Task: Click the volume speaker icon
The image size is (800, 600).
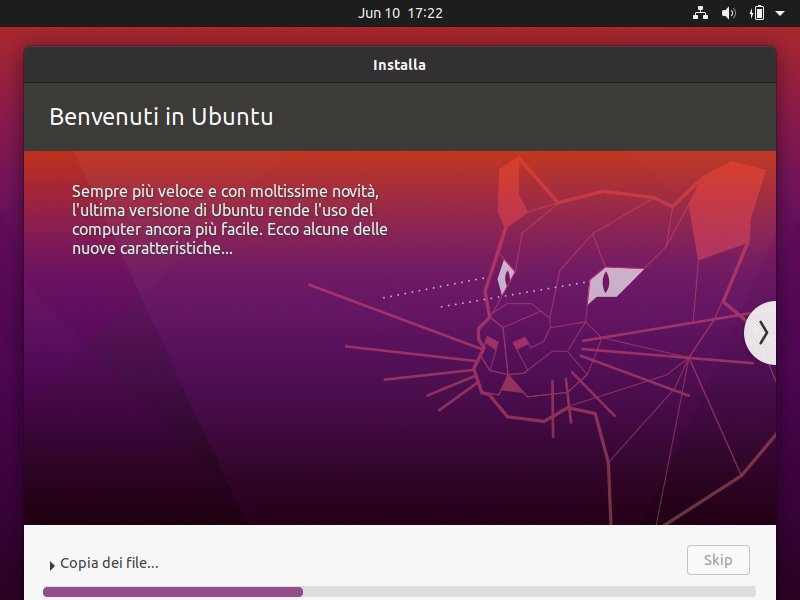Action: 729,13
